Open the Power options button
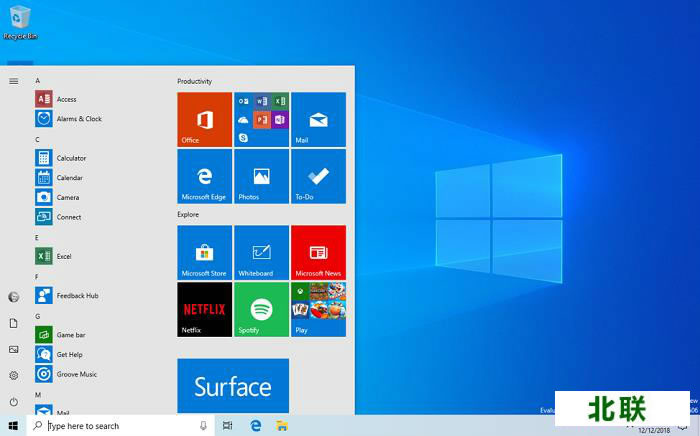This screenshot has width=700, height=436. pyautogui.click(x=13, y=401)
